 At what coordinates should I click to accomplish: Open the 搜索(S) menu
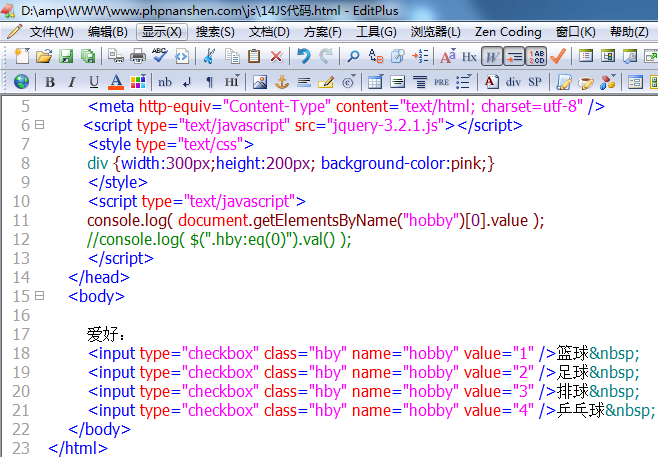click(x=215, y=32)
